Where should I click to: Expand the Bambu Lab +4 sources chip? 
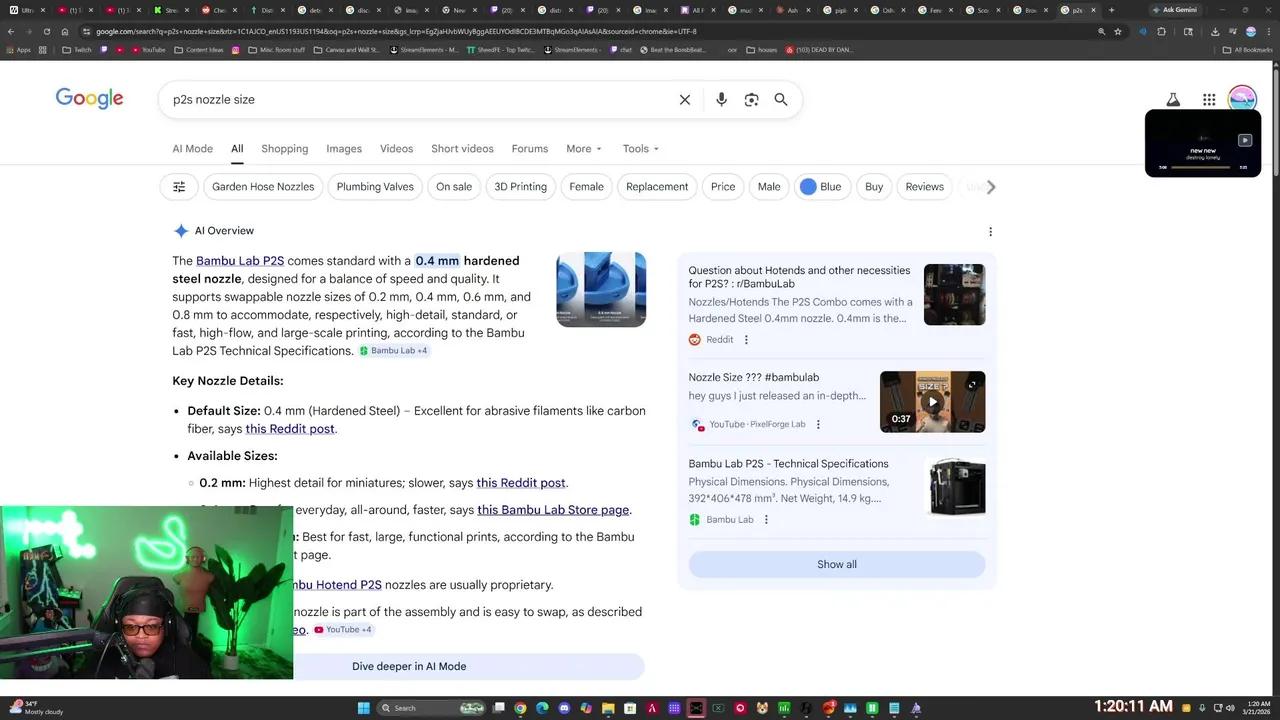click(393, 351)
